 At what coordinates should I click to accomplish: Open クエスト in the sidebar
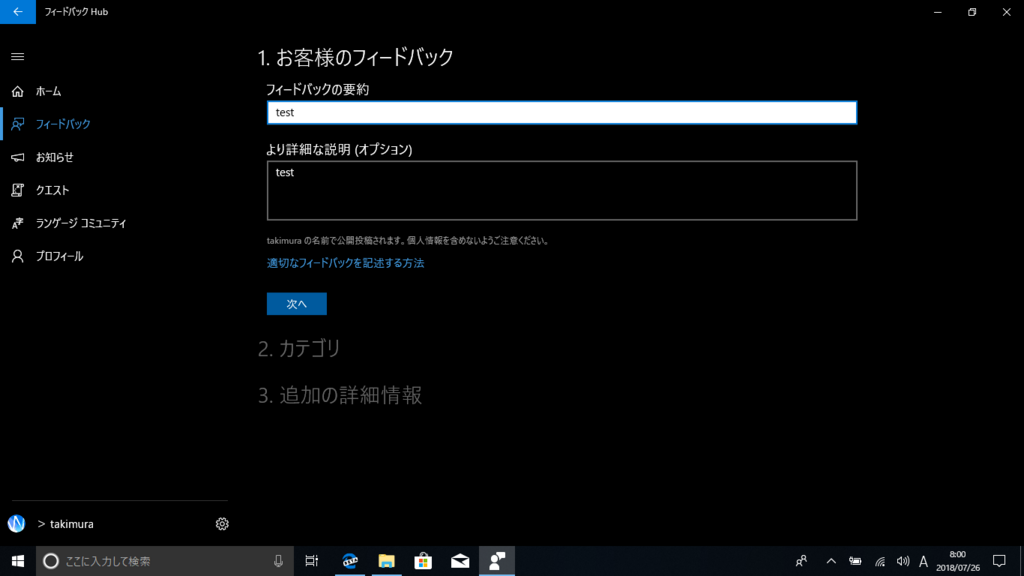(52, 190)
